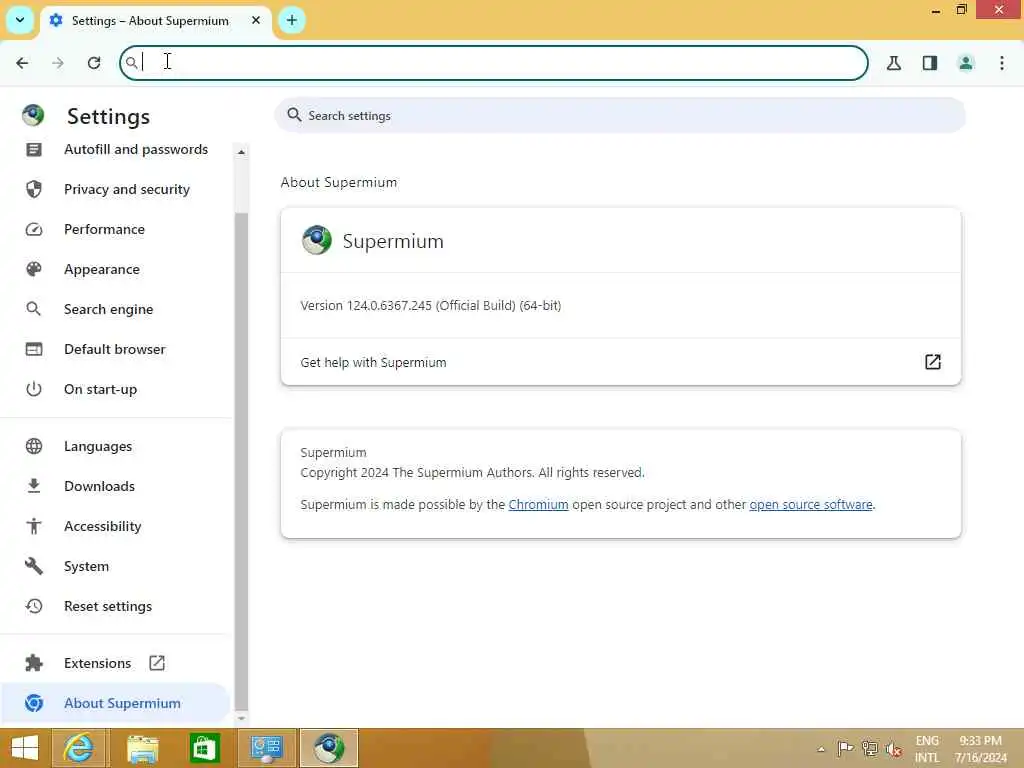This screenshot has height=768, width=1024.
Task: Click the Extensions puzzle icon
Action: [x=34, y=664]
